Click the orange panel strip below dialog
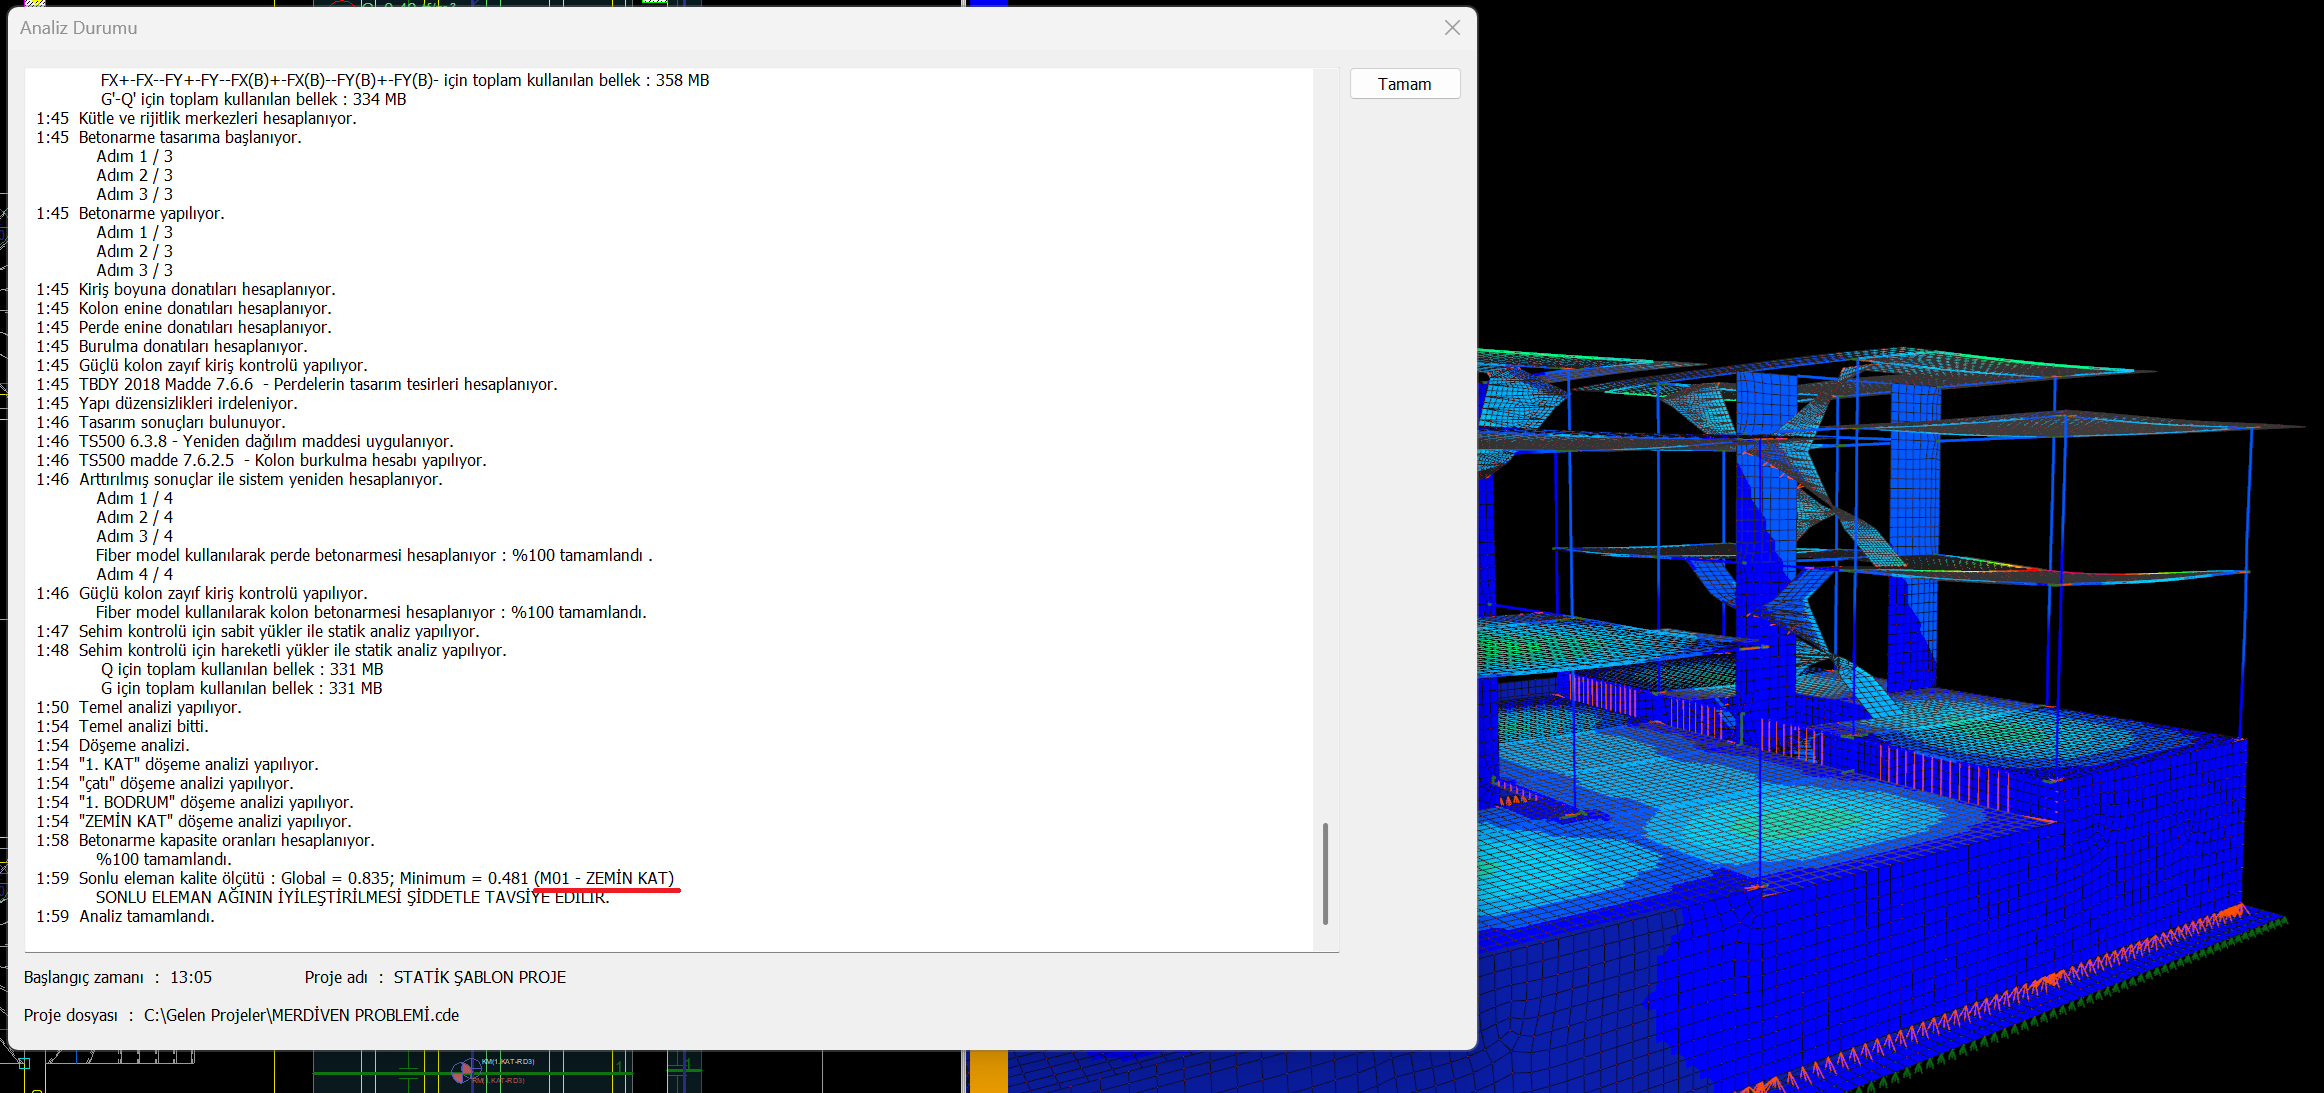Viewport: 2324px width, 1093px height. click(x=989, y=1072)
